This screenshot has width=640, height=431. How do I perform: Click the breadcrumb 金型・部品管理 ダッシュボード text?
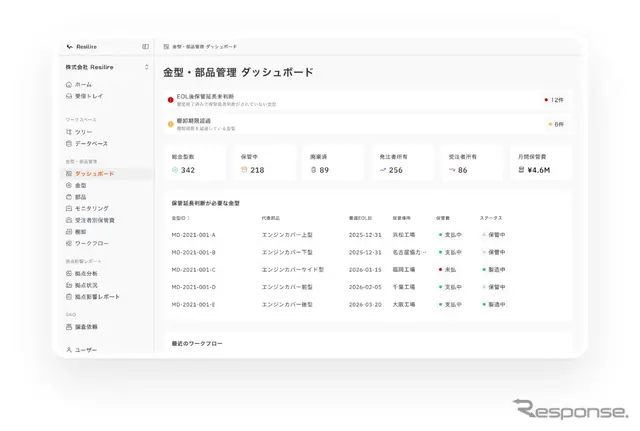tap(204, 47)
